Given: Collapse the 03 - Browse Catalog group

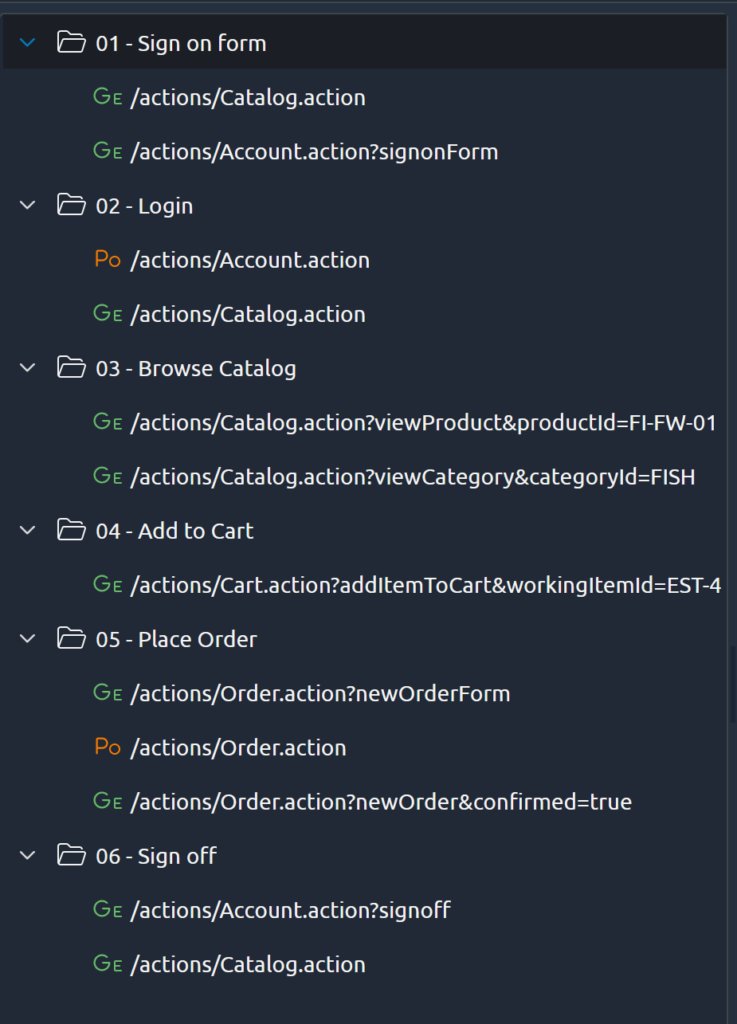Looking at the screenshot, I should [x=28, y=368].
